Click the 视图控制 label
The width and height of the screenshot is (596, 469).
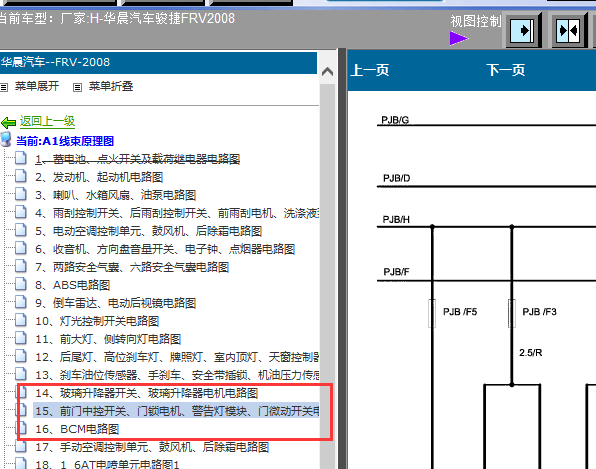[x=476, y=21]
